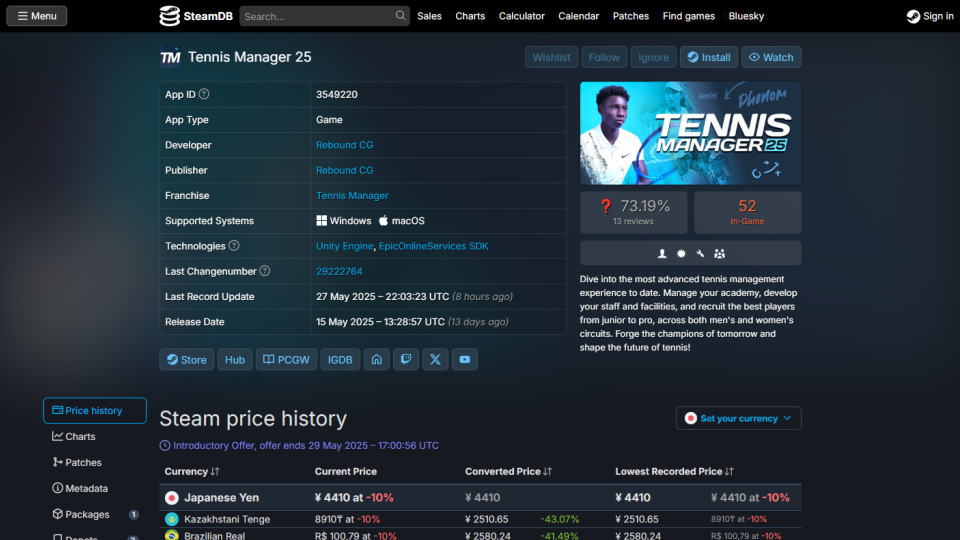Click the Kazakhstani Tenge flag icon

tap(172, 519)
